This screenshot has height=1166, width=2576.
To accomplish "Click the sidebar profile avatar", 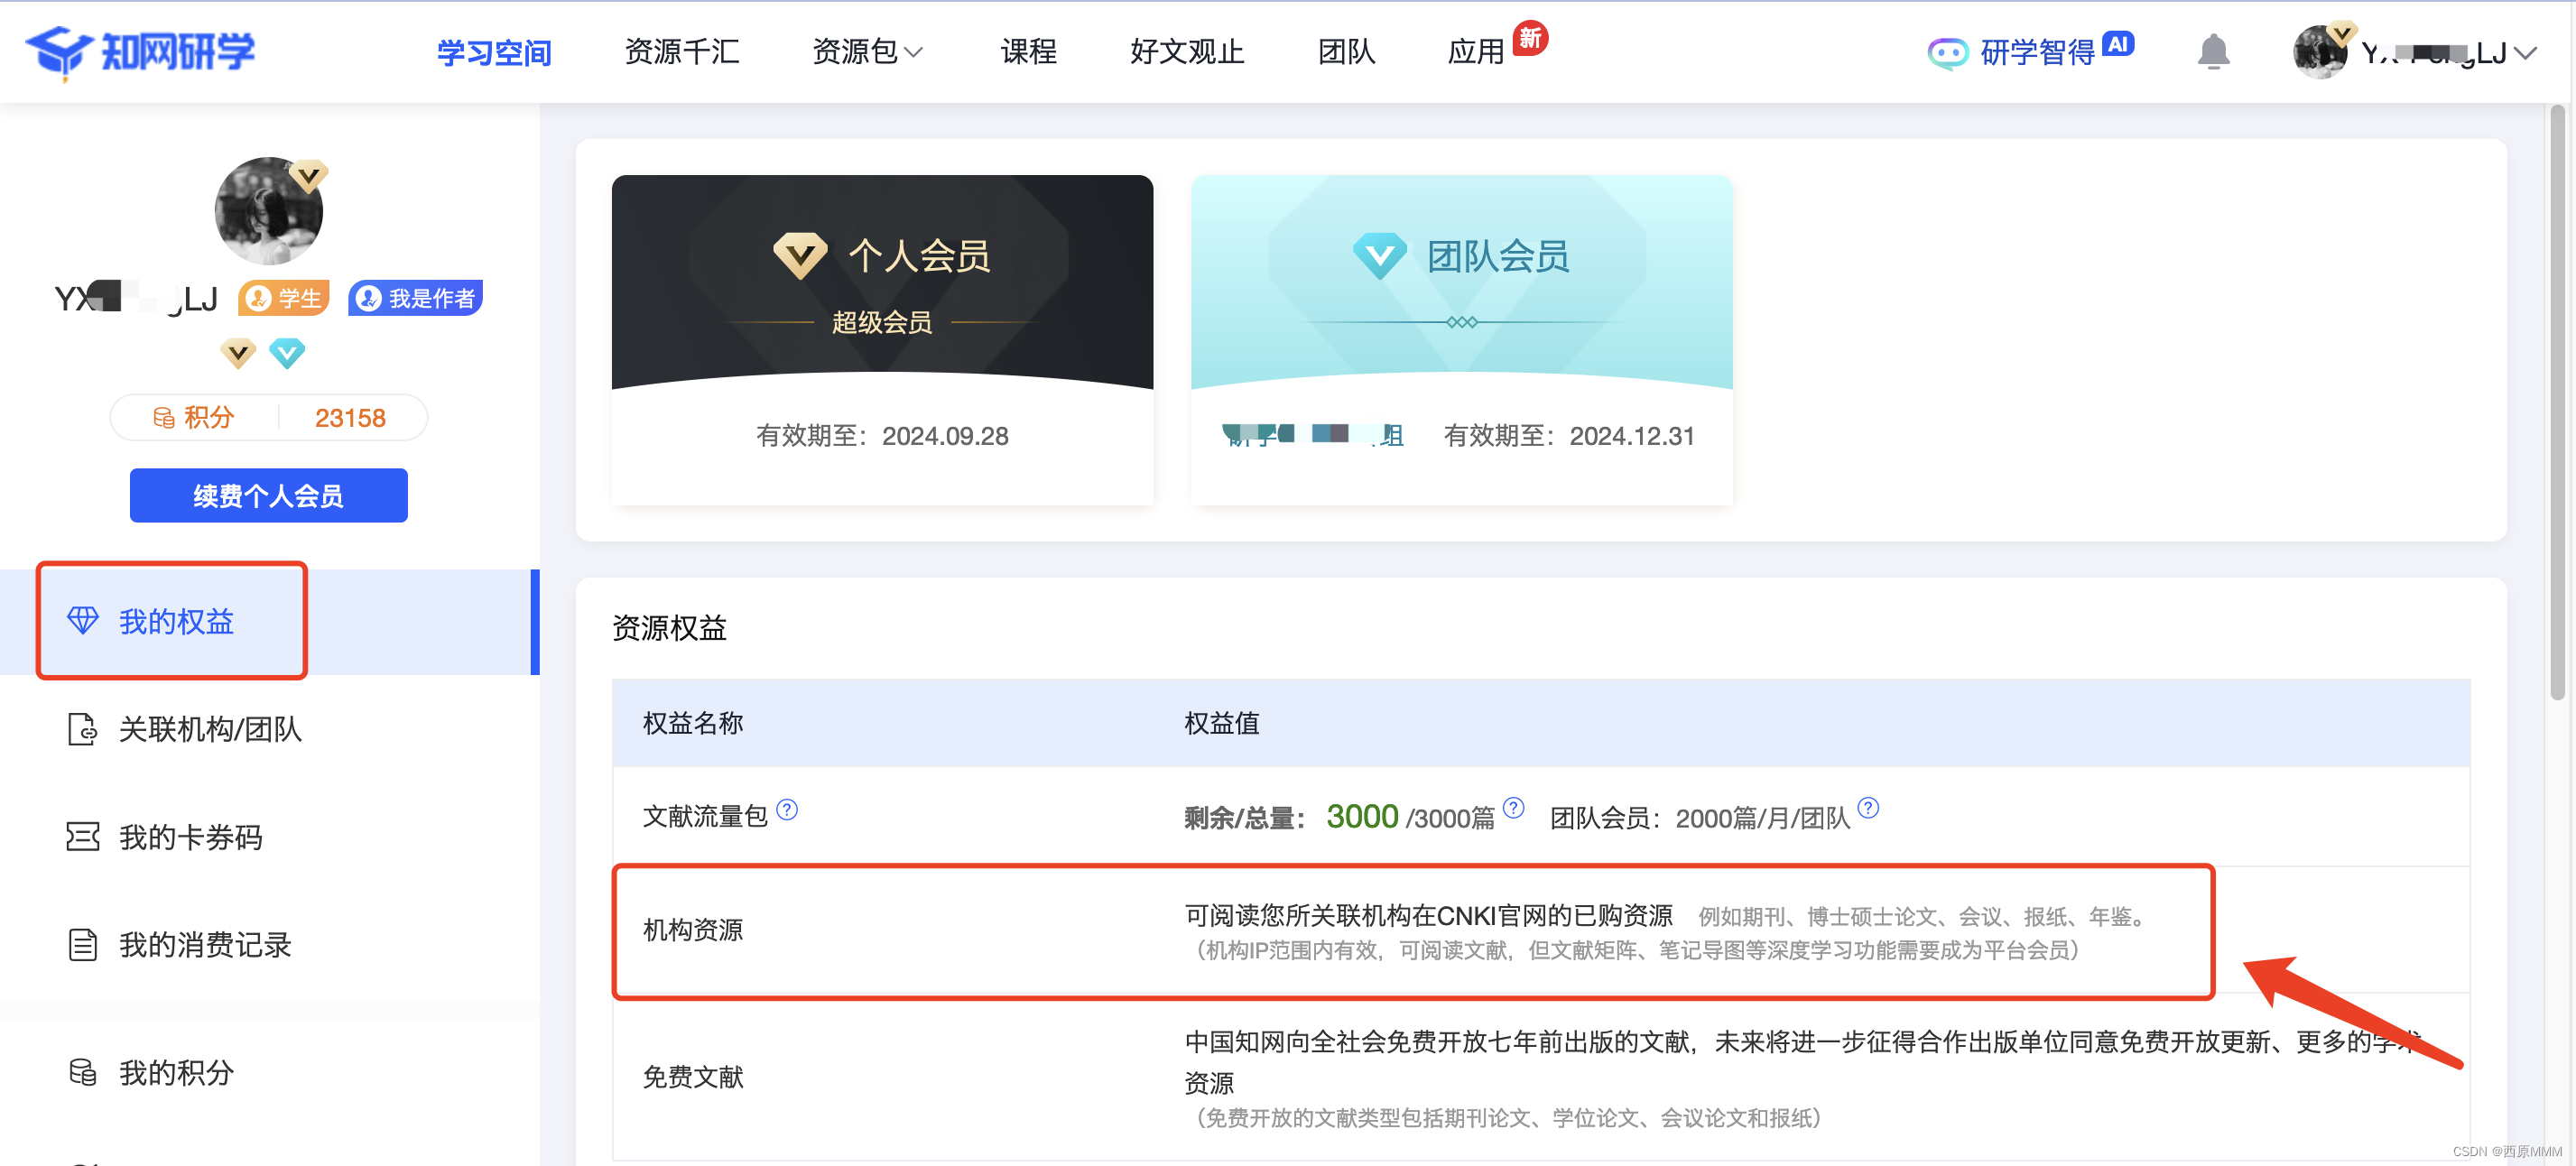I will (268, 211).
